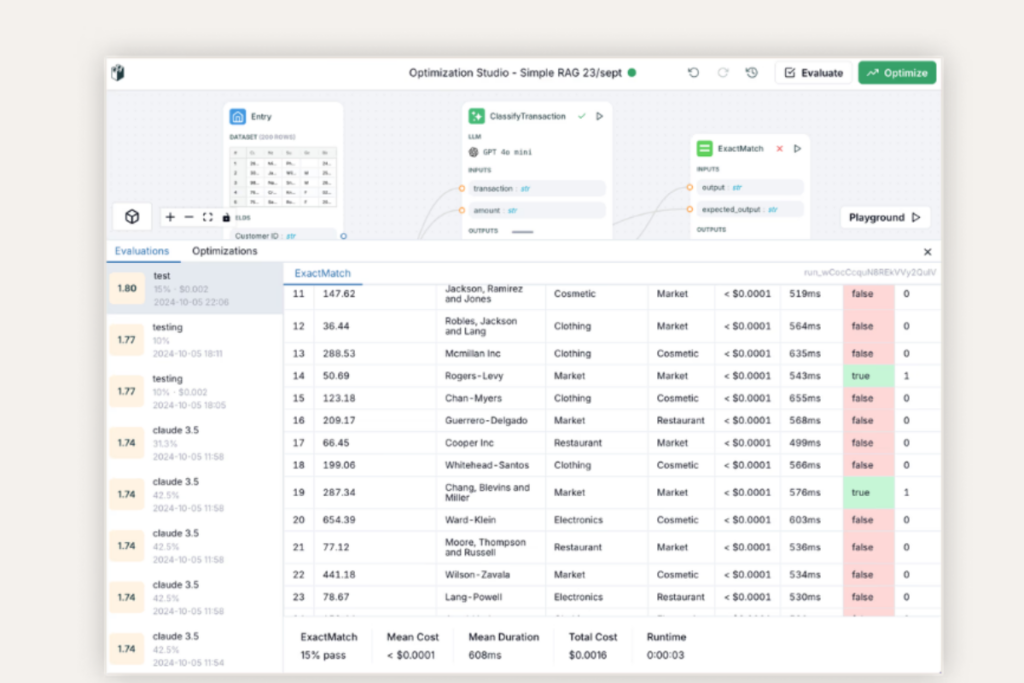This screenshot has width=1024, height=683.
Task: Switch to the Optimizations tab
Action: click(225, 251)
